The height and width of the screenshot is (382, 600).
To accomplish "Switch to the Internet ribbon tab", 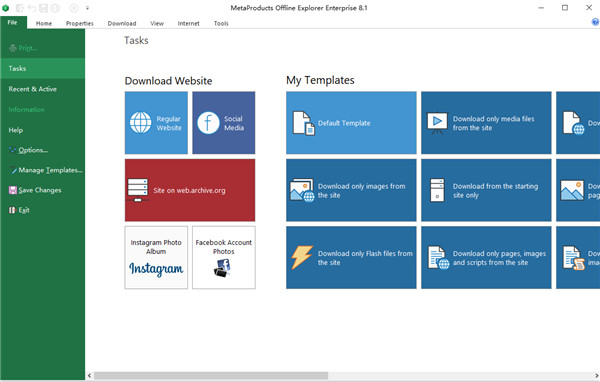I will [188, 23].
